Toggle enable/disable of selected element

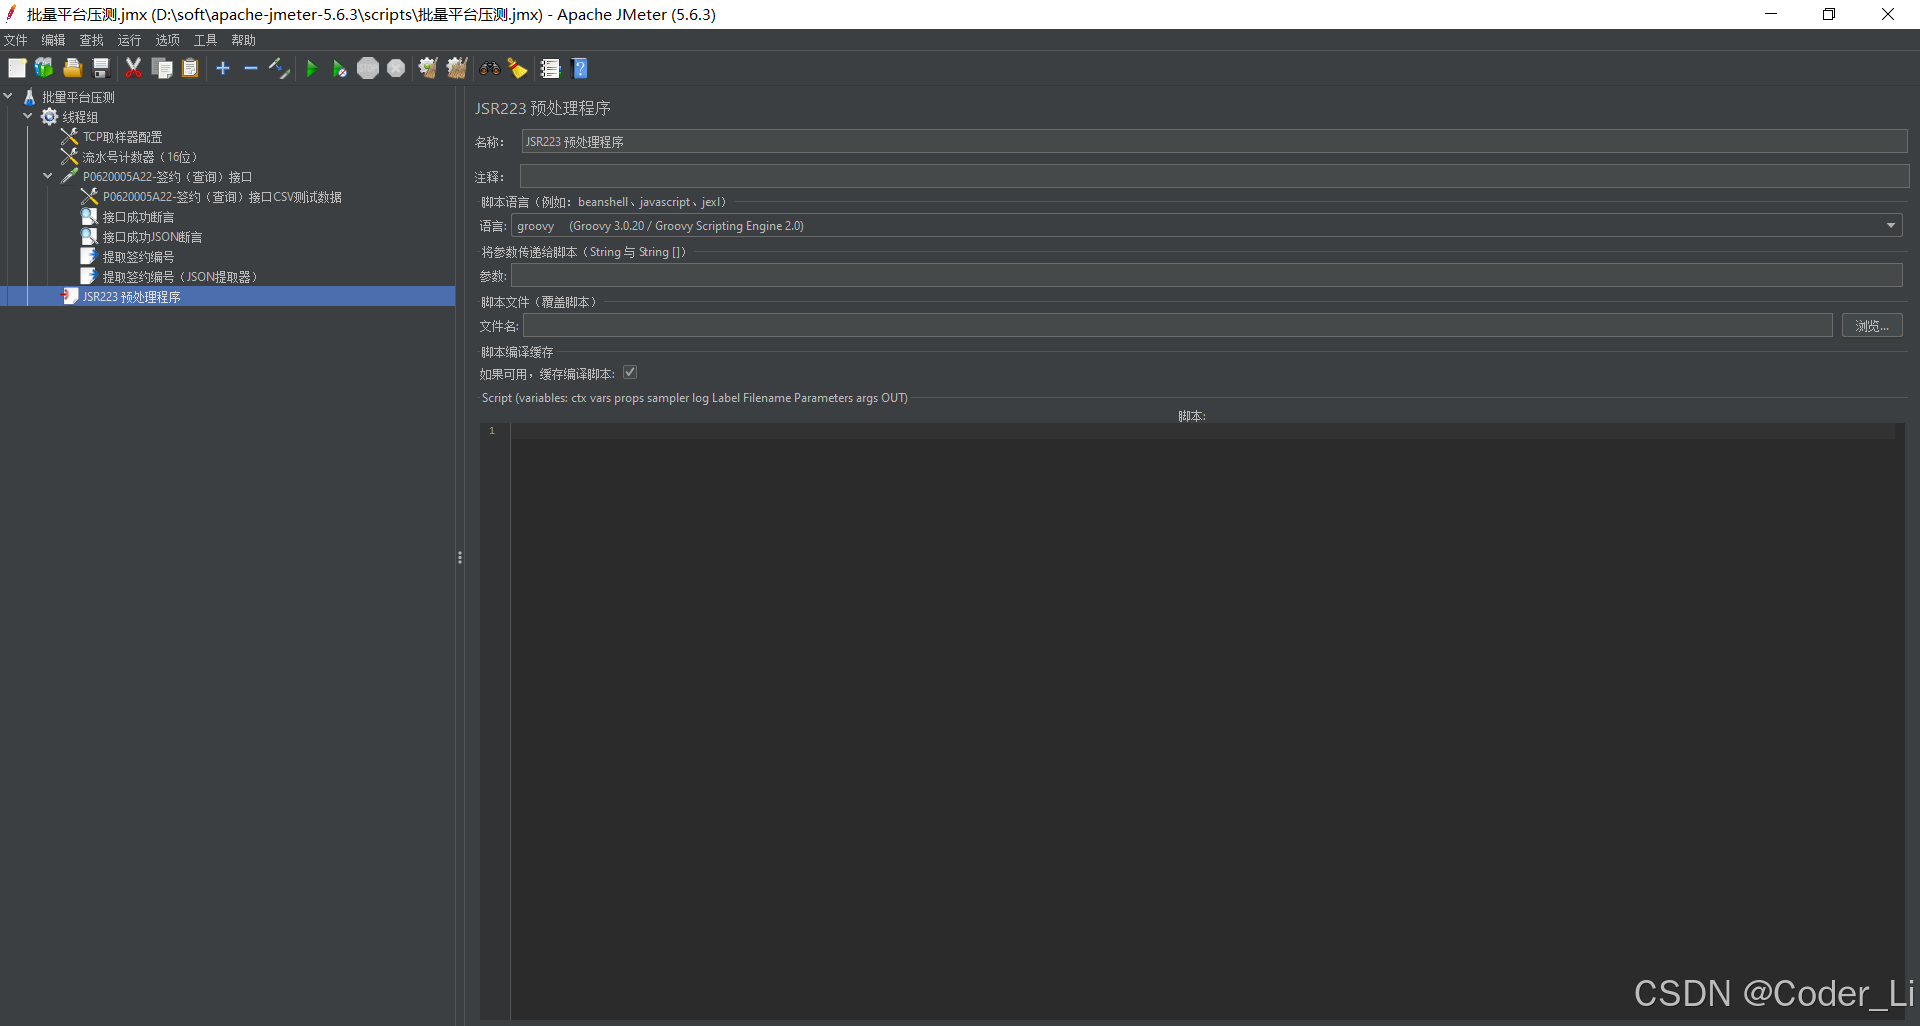click(x=279, y=68)
